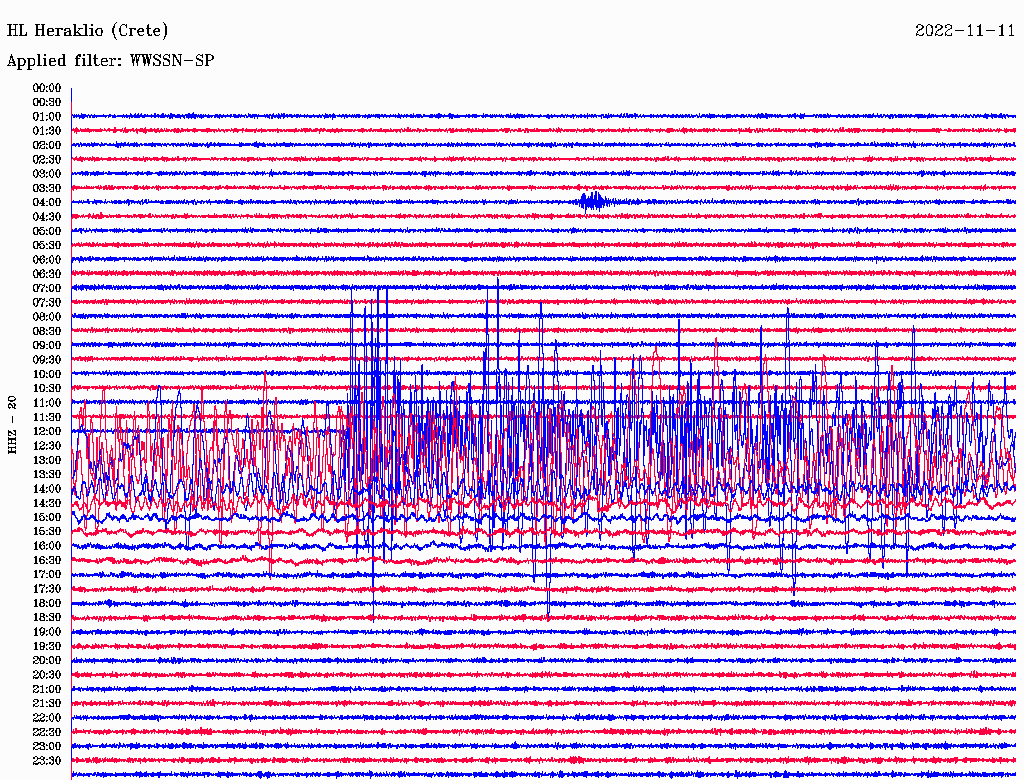Click the 03:30 time label

[47, 188]
